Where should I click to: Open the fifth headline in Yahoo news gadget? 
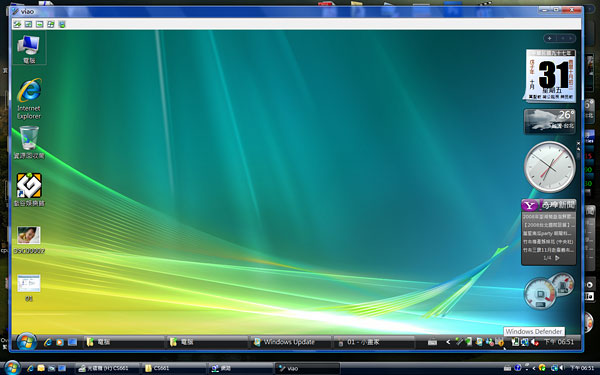pyautogui.click(x=549, y=250)
